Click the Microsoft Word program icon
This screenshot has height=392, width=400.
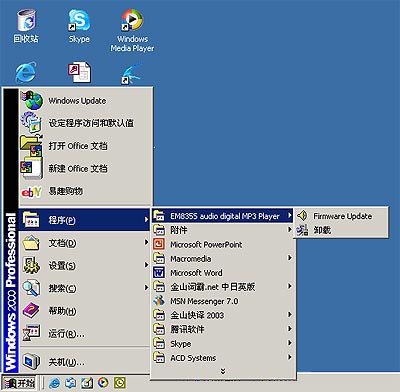pos(159,273)
